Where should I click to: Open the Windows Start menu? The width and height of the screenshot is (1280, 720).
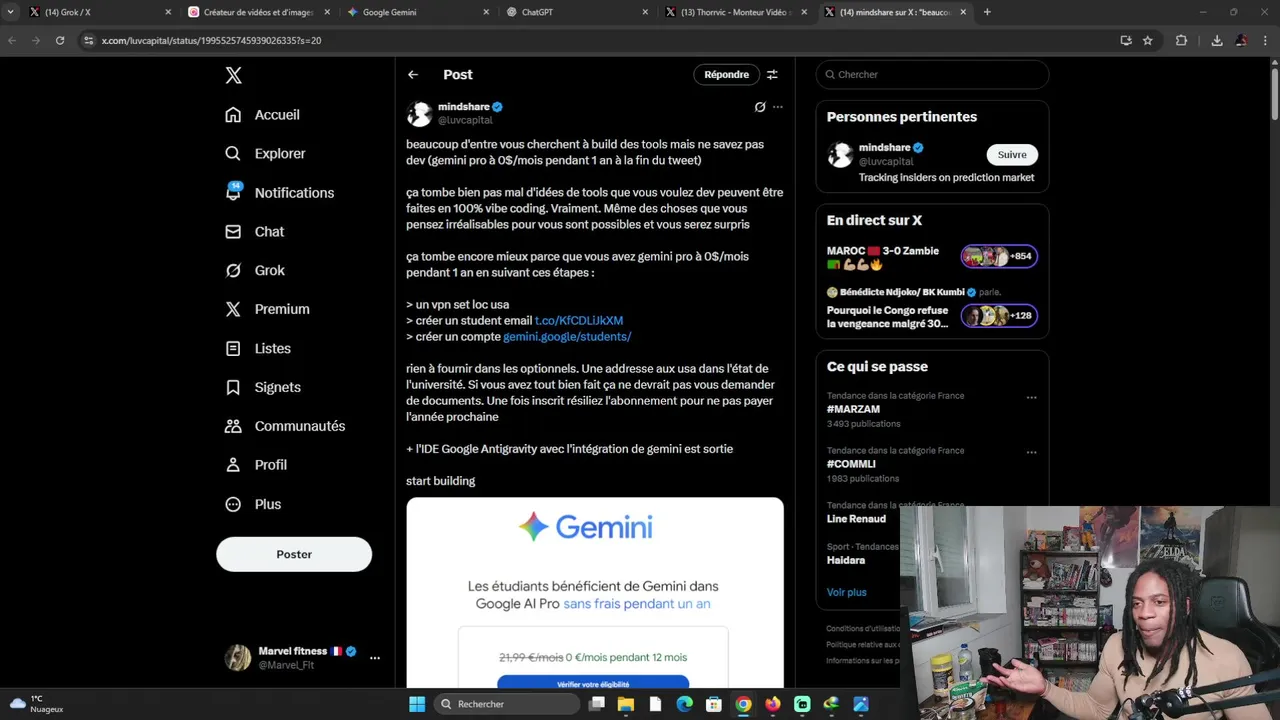point(417,704)
